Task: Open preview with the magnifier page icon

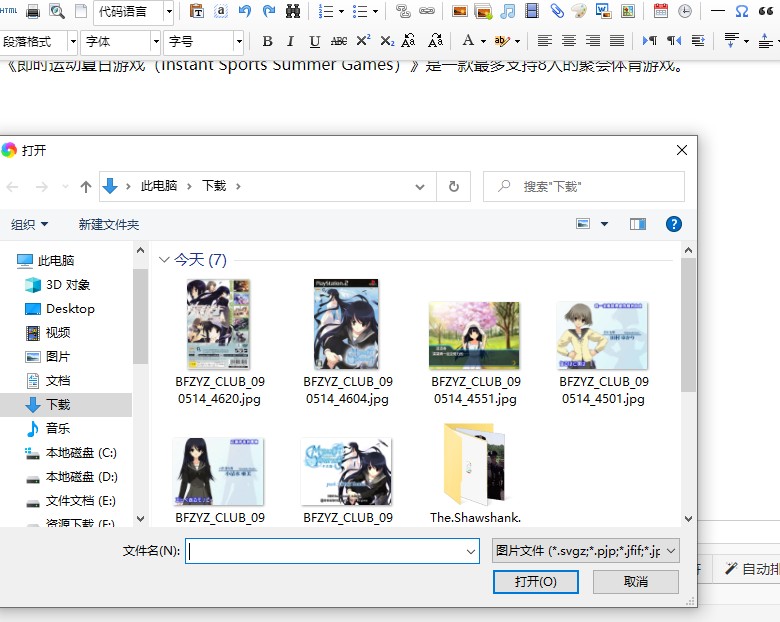Action: (57, 10)
